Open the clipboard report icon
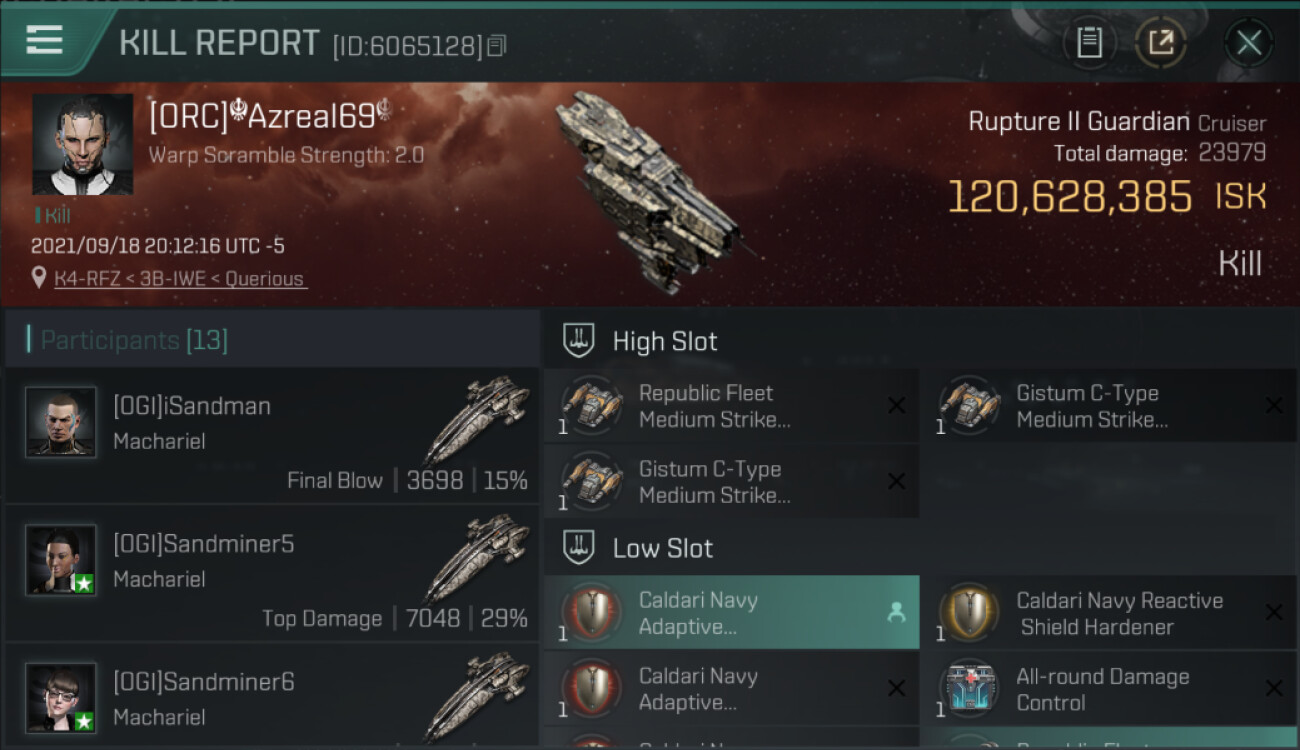The image size is (1300, 750). point(1089,43)
